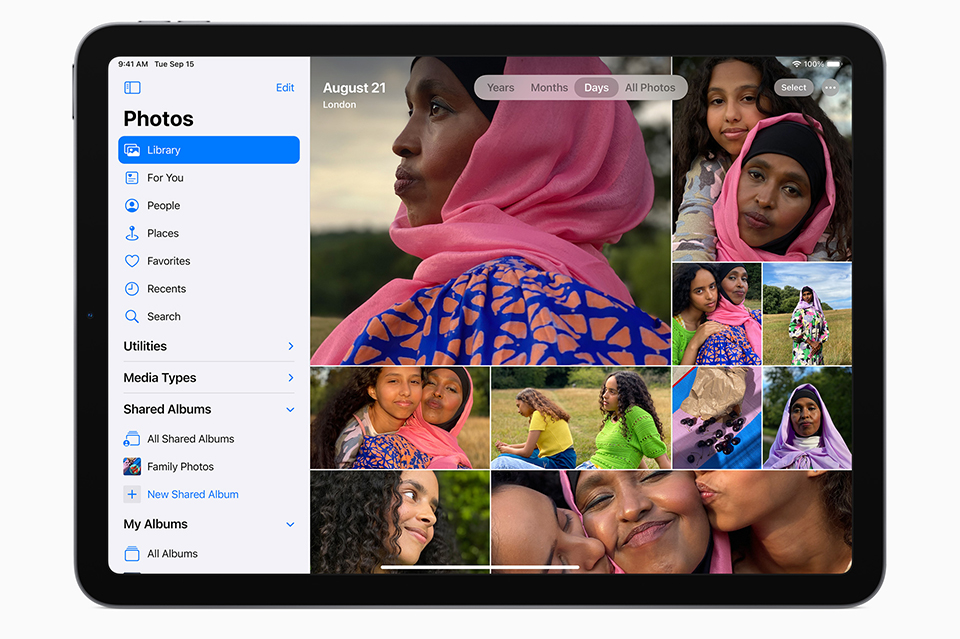Open photo of berries on blue paper
The height and width of the screenshot is (639, 960).
(717, 418)
